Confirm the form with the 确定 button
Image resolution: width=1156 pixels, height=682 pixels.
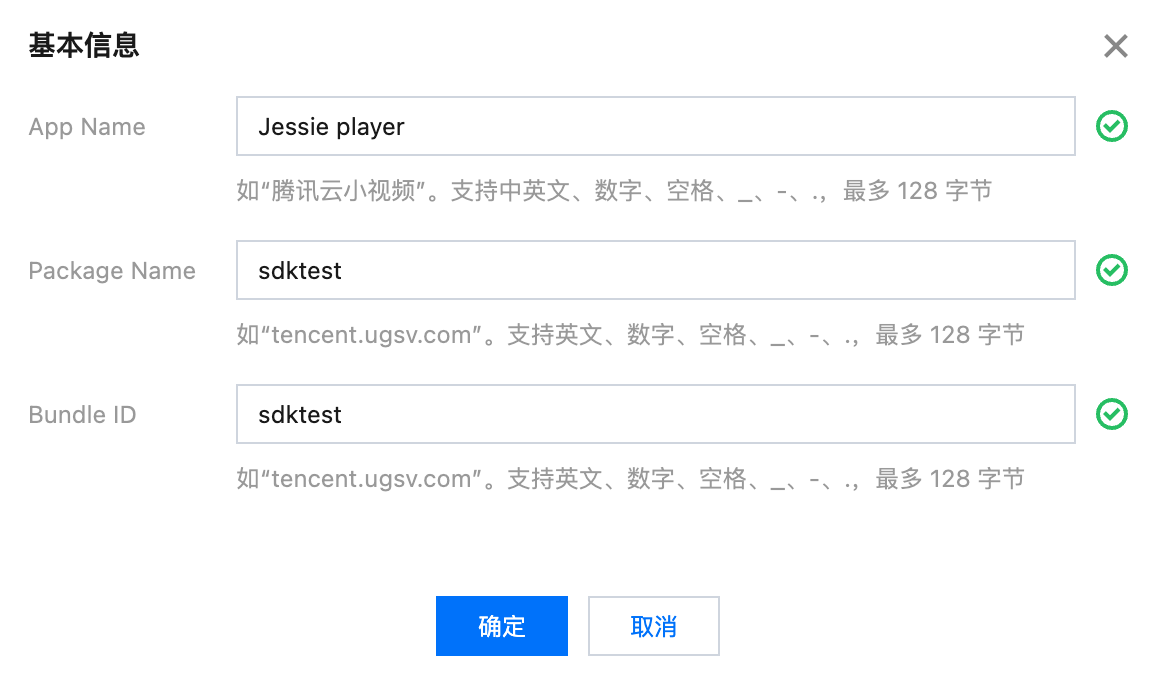[501, 626]
